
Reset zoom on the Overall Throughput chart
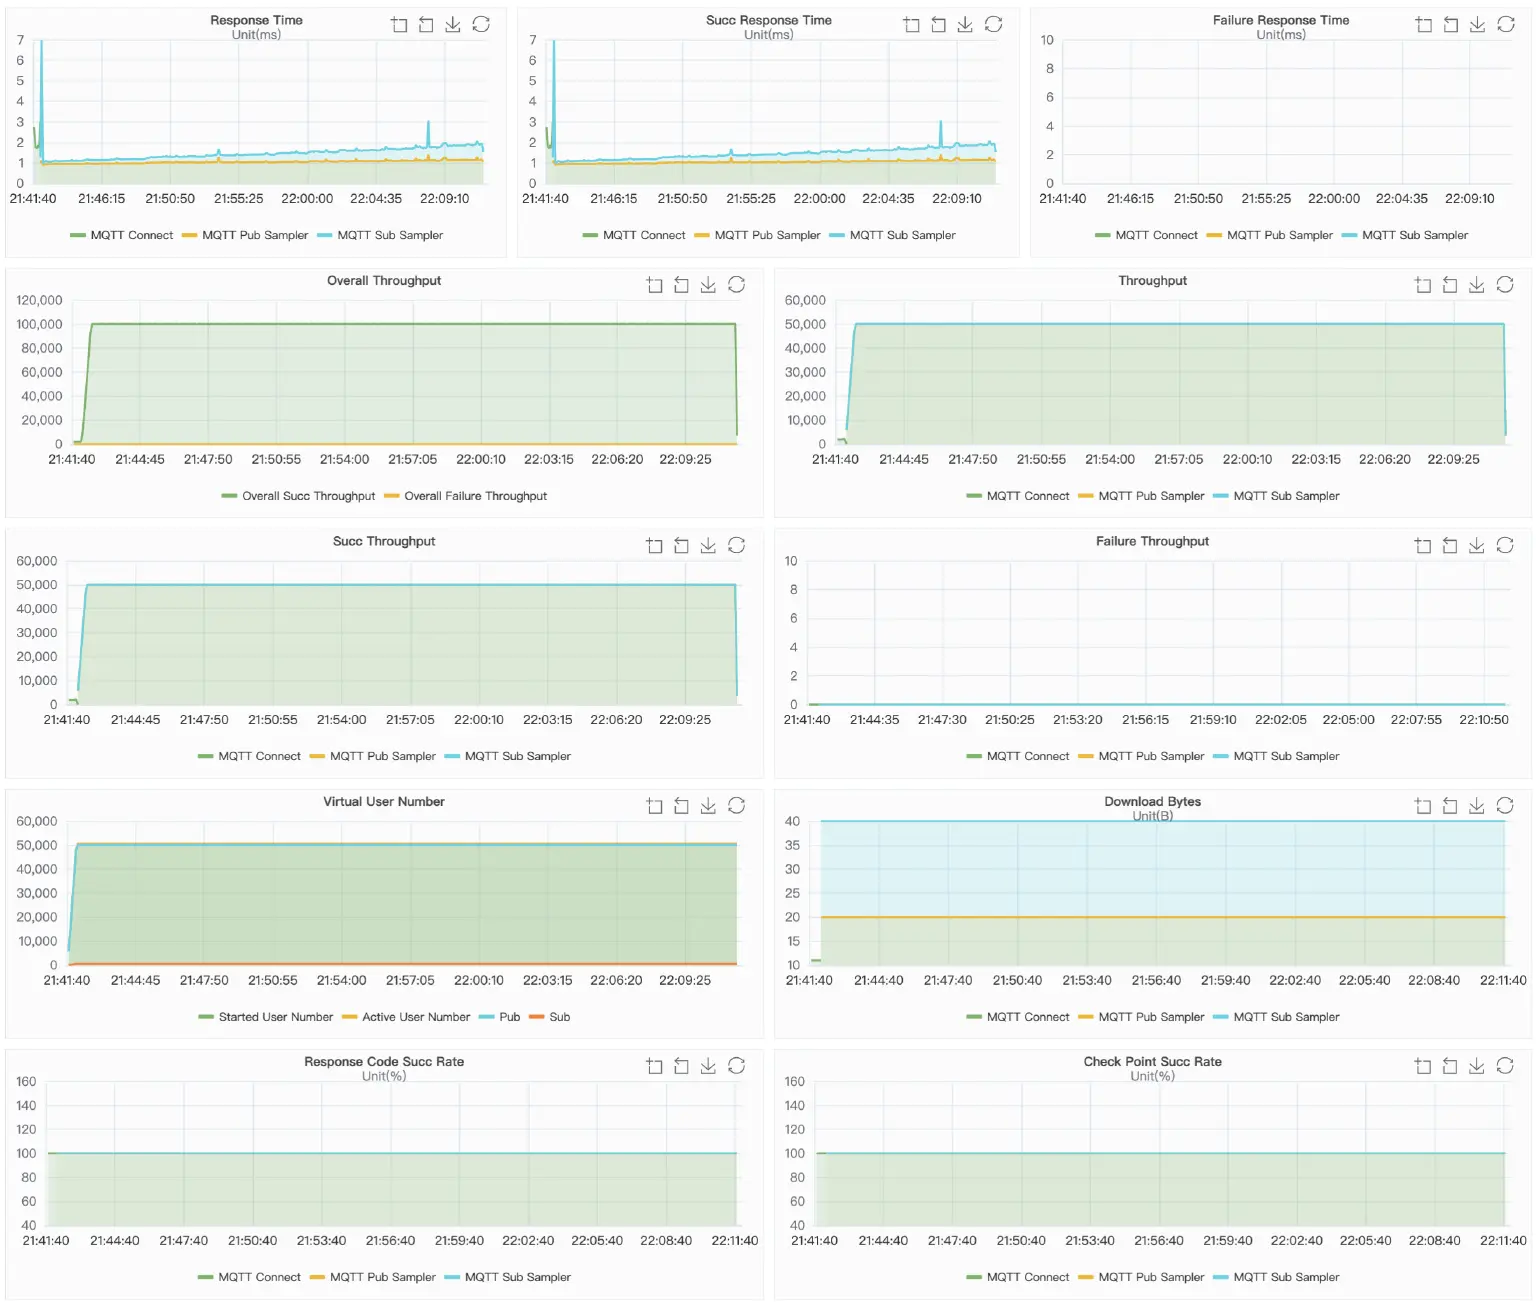681,285
